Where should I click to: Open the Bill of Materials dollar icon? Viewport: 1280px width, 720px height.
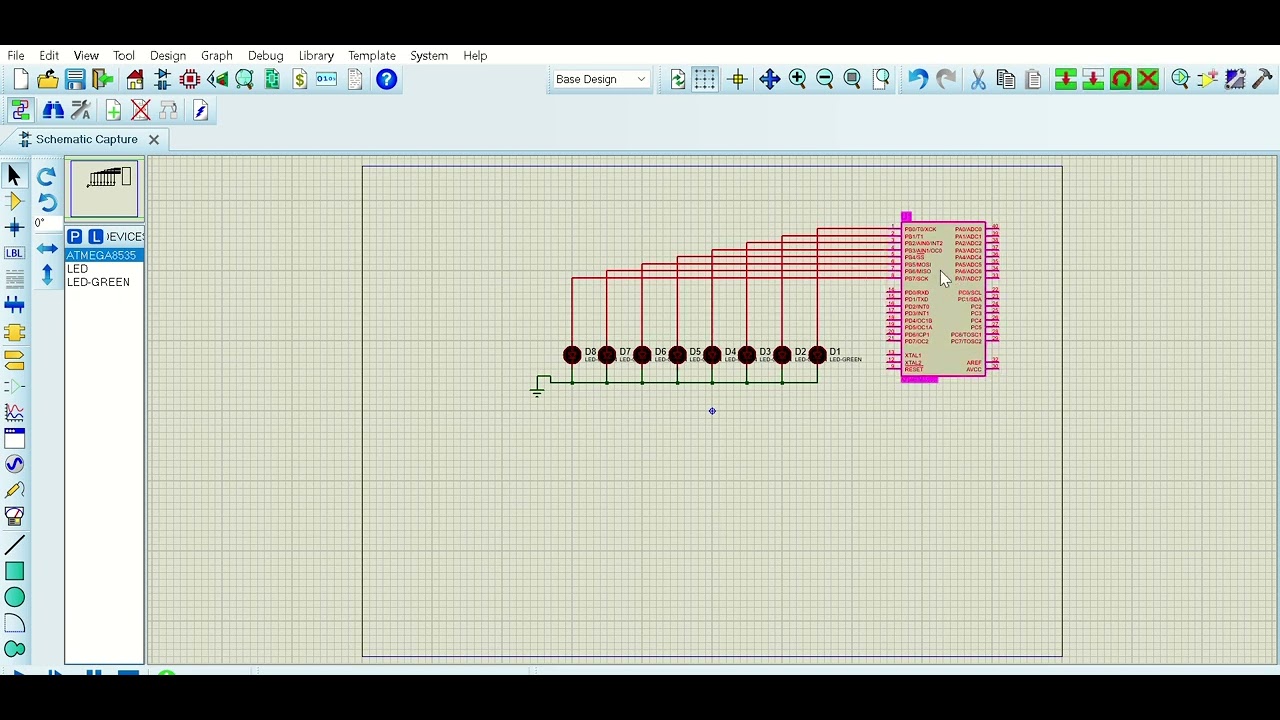point(300,80)
